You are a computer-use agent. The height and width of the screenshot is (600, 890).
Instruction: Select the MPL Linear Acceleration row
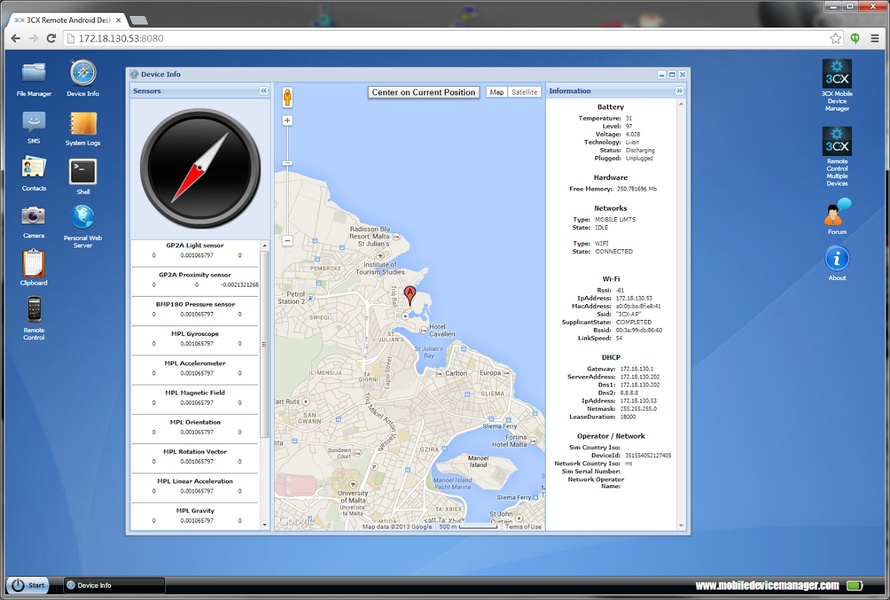pyautogui.click(x=195, y=486)
